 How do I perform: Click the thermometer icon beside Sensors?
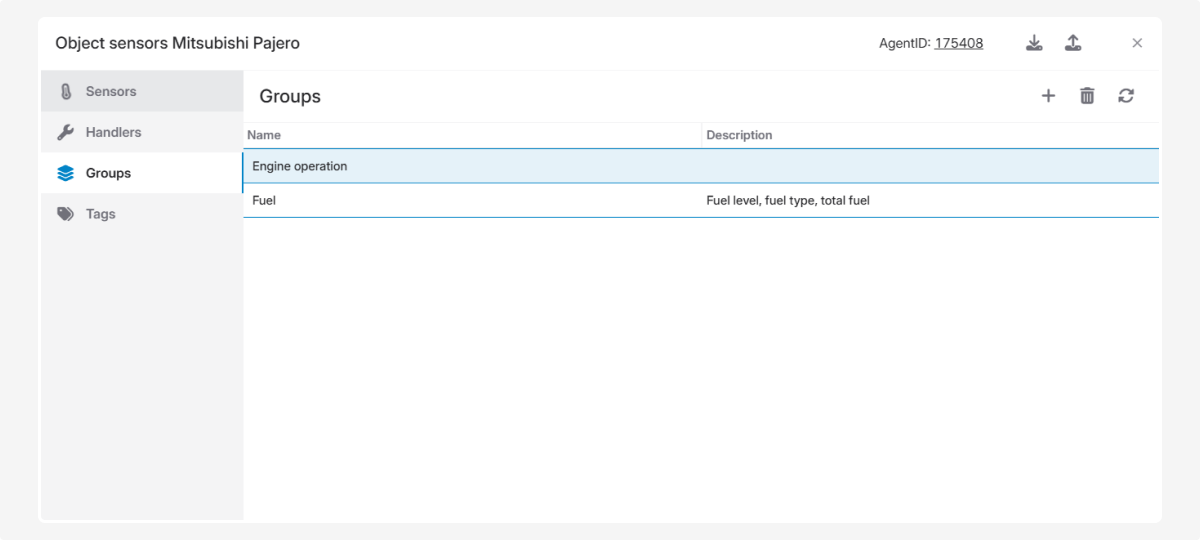click(66, 91)
